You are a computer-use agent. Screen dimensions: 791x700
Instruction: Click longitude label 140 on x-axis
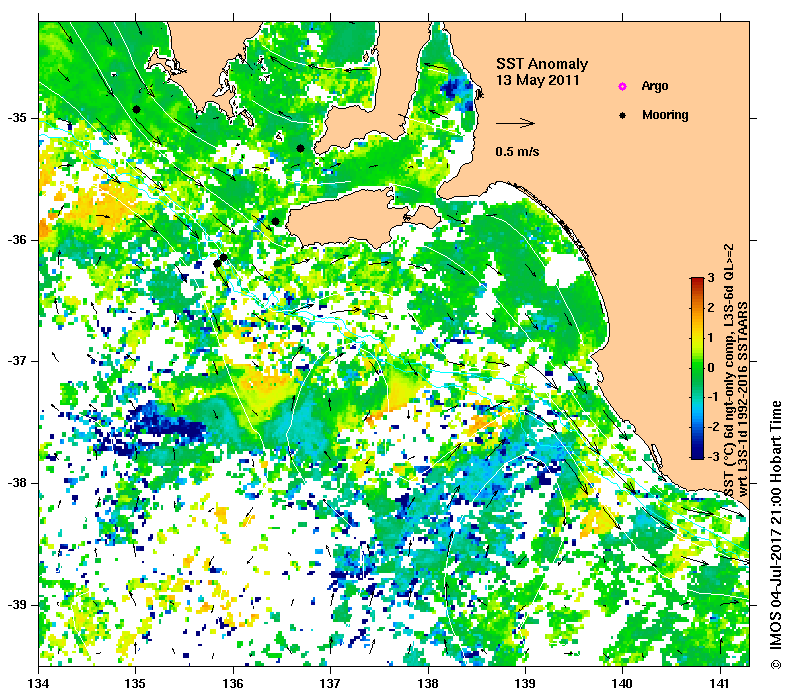623,684
